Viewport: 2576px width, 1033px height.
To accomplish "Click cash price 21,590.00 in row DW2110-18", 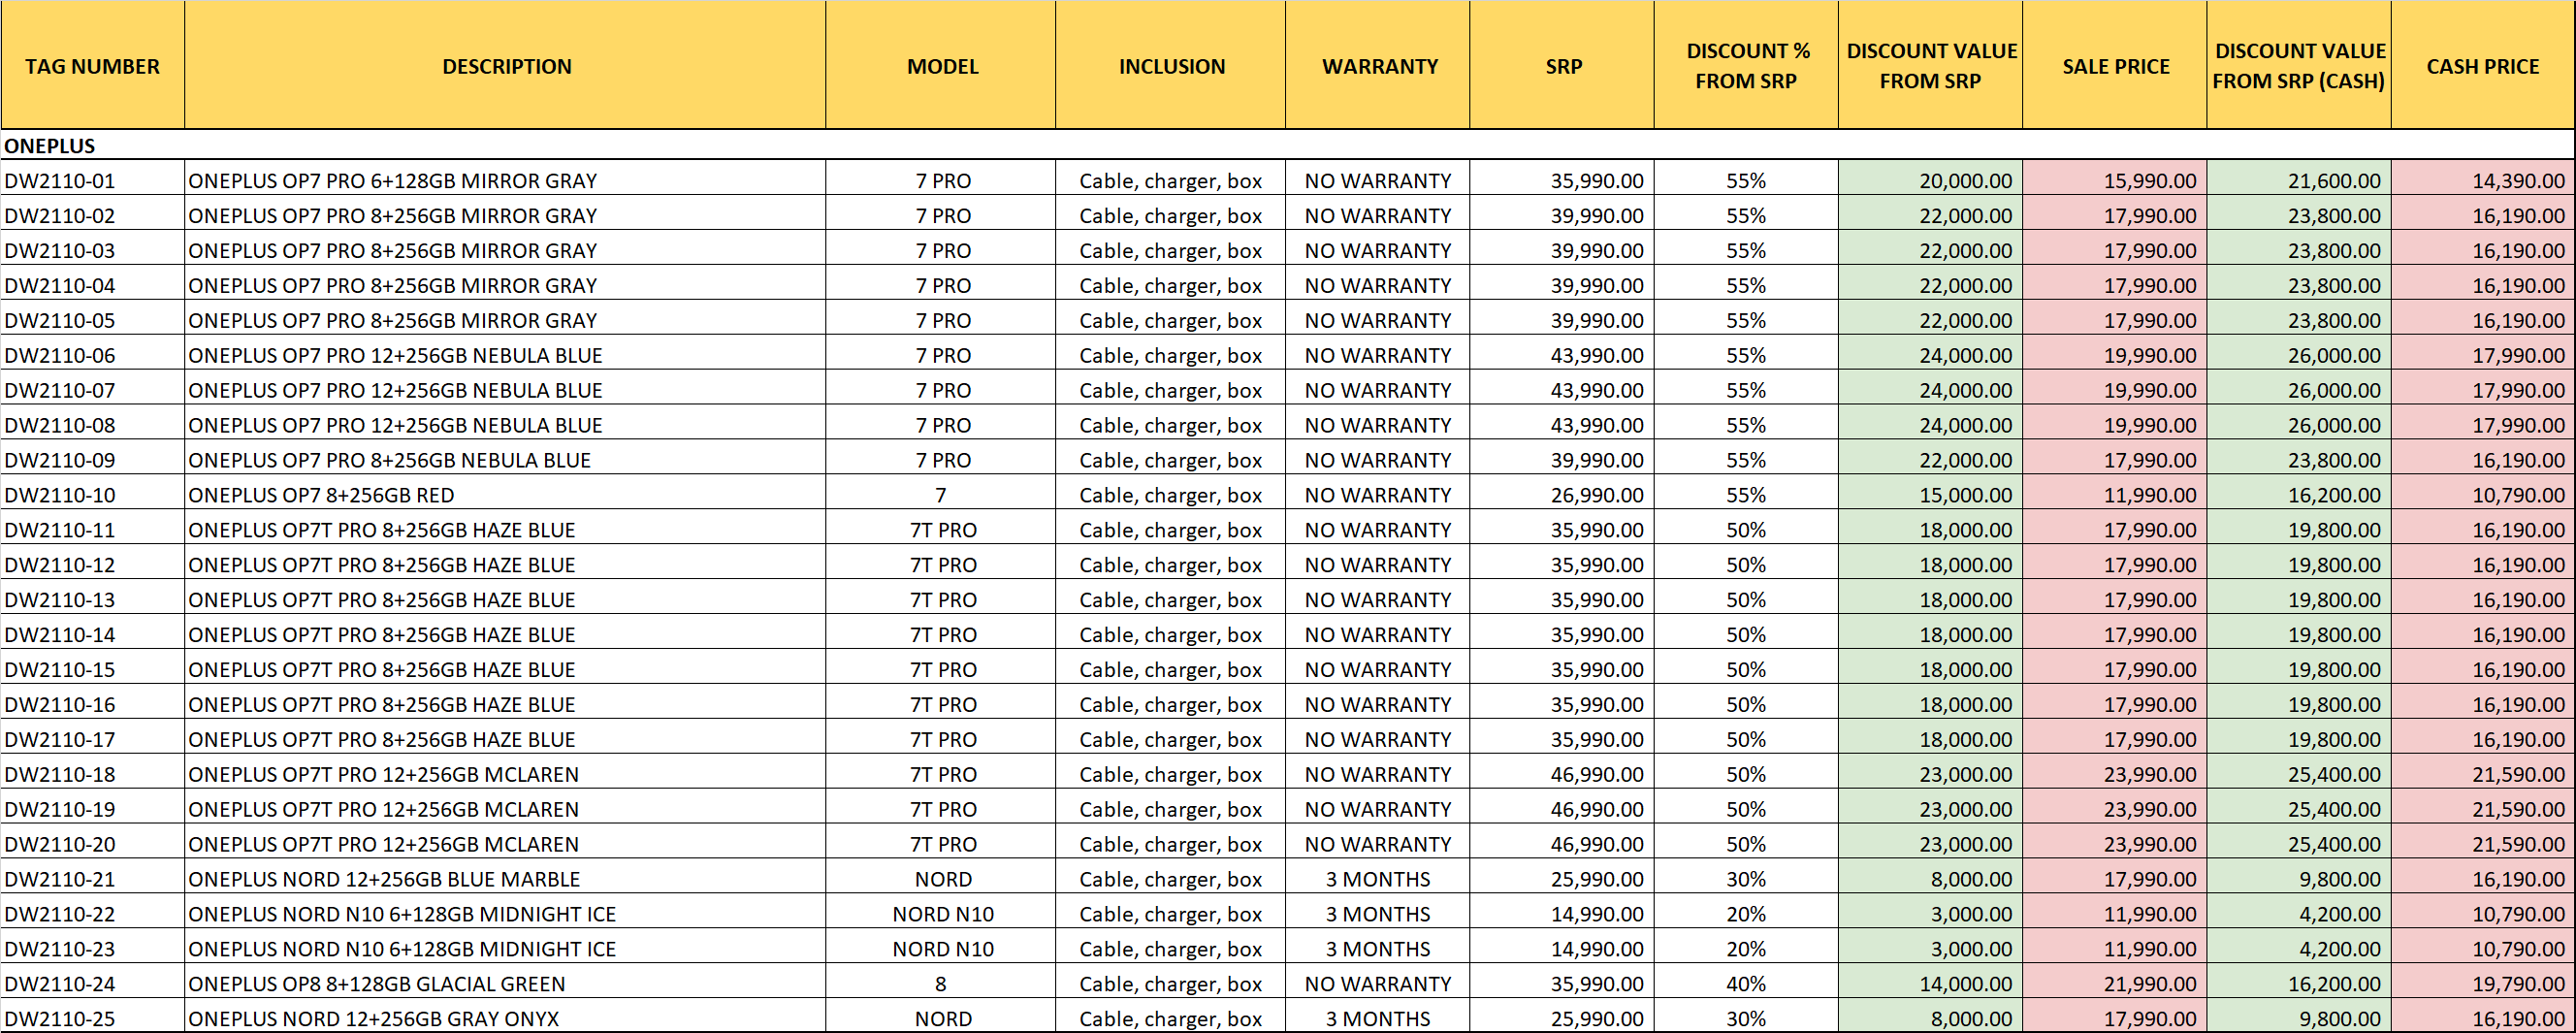I will [x=2483, y=774].
